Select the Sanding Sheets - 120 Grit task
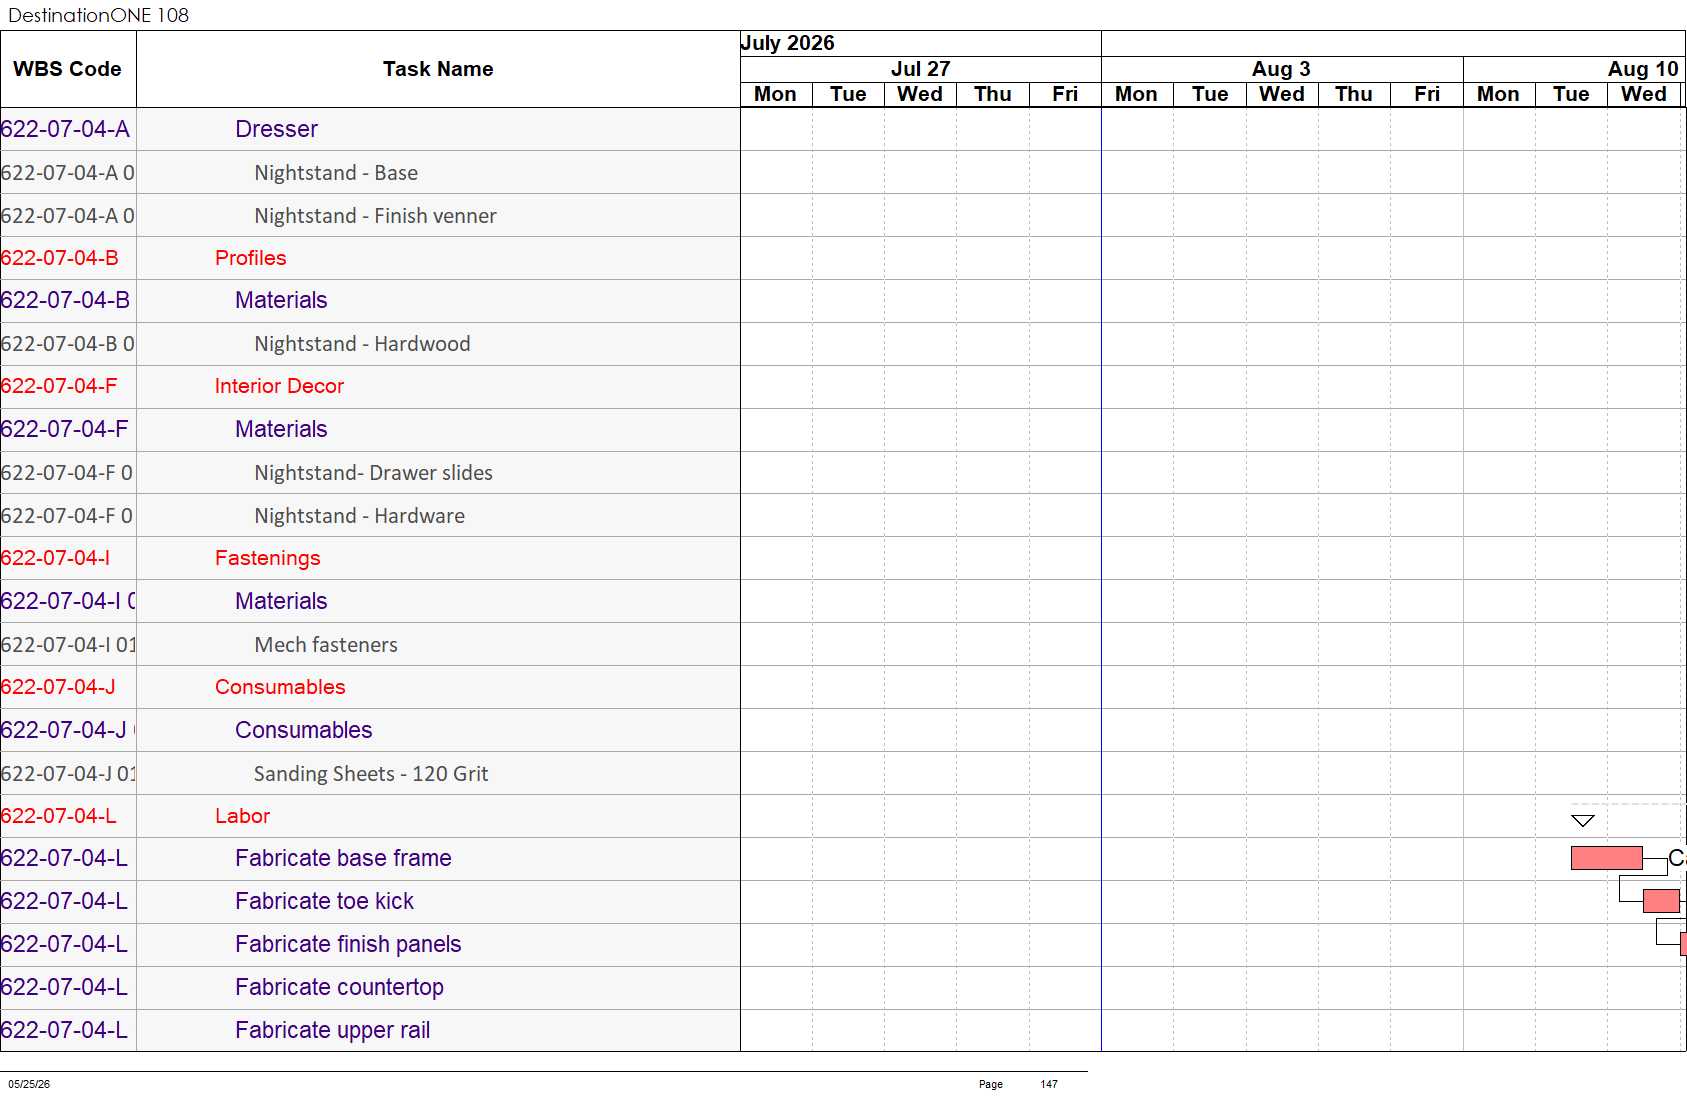The image size is (1687, 1097). tap(371, 774)
